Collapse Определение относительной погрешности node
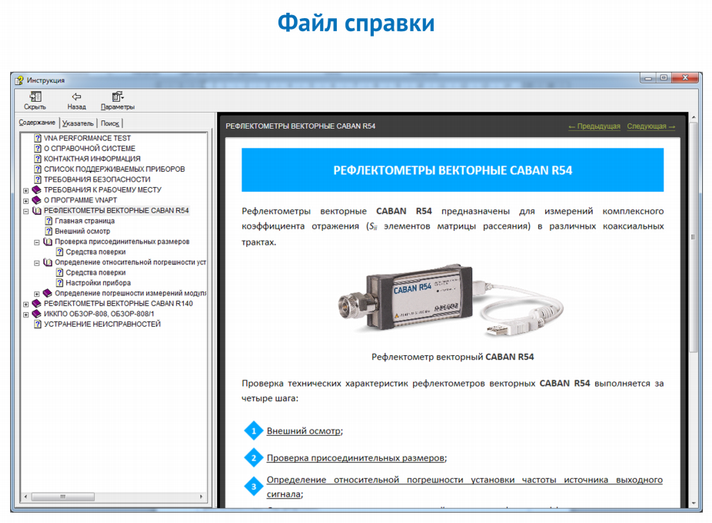Screen dimensions: 712x523 click(37, 263)
